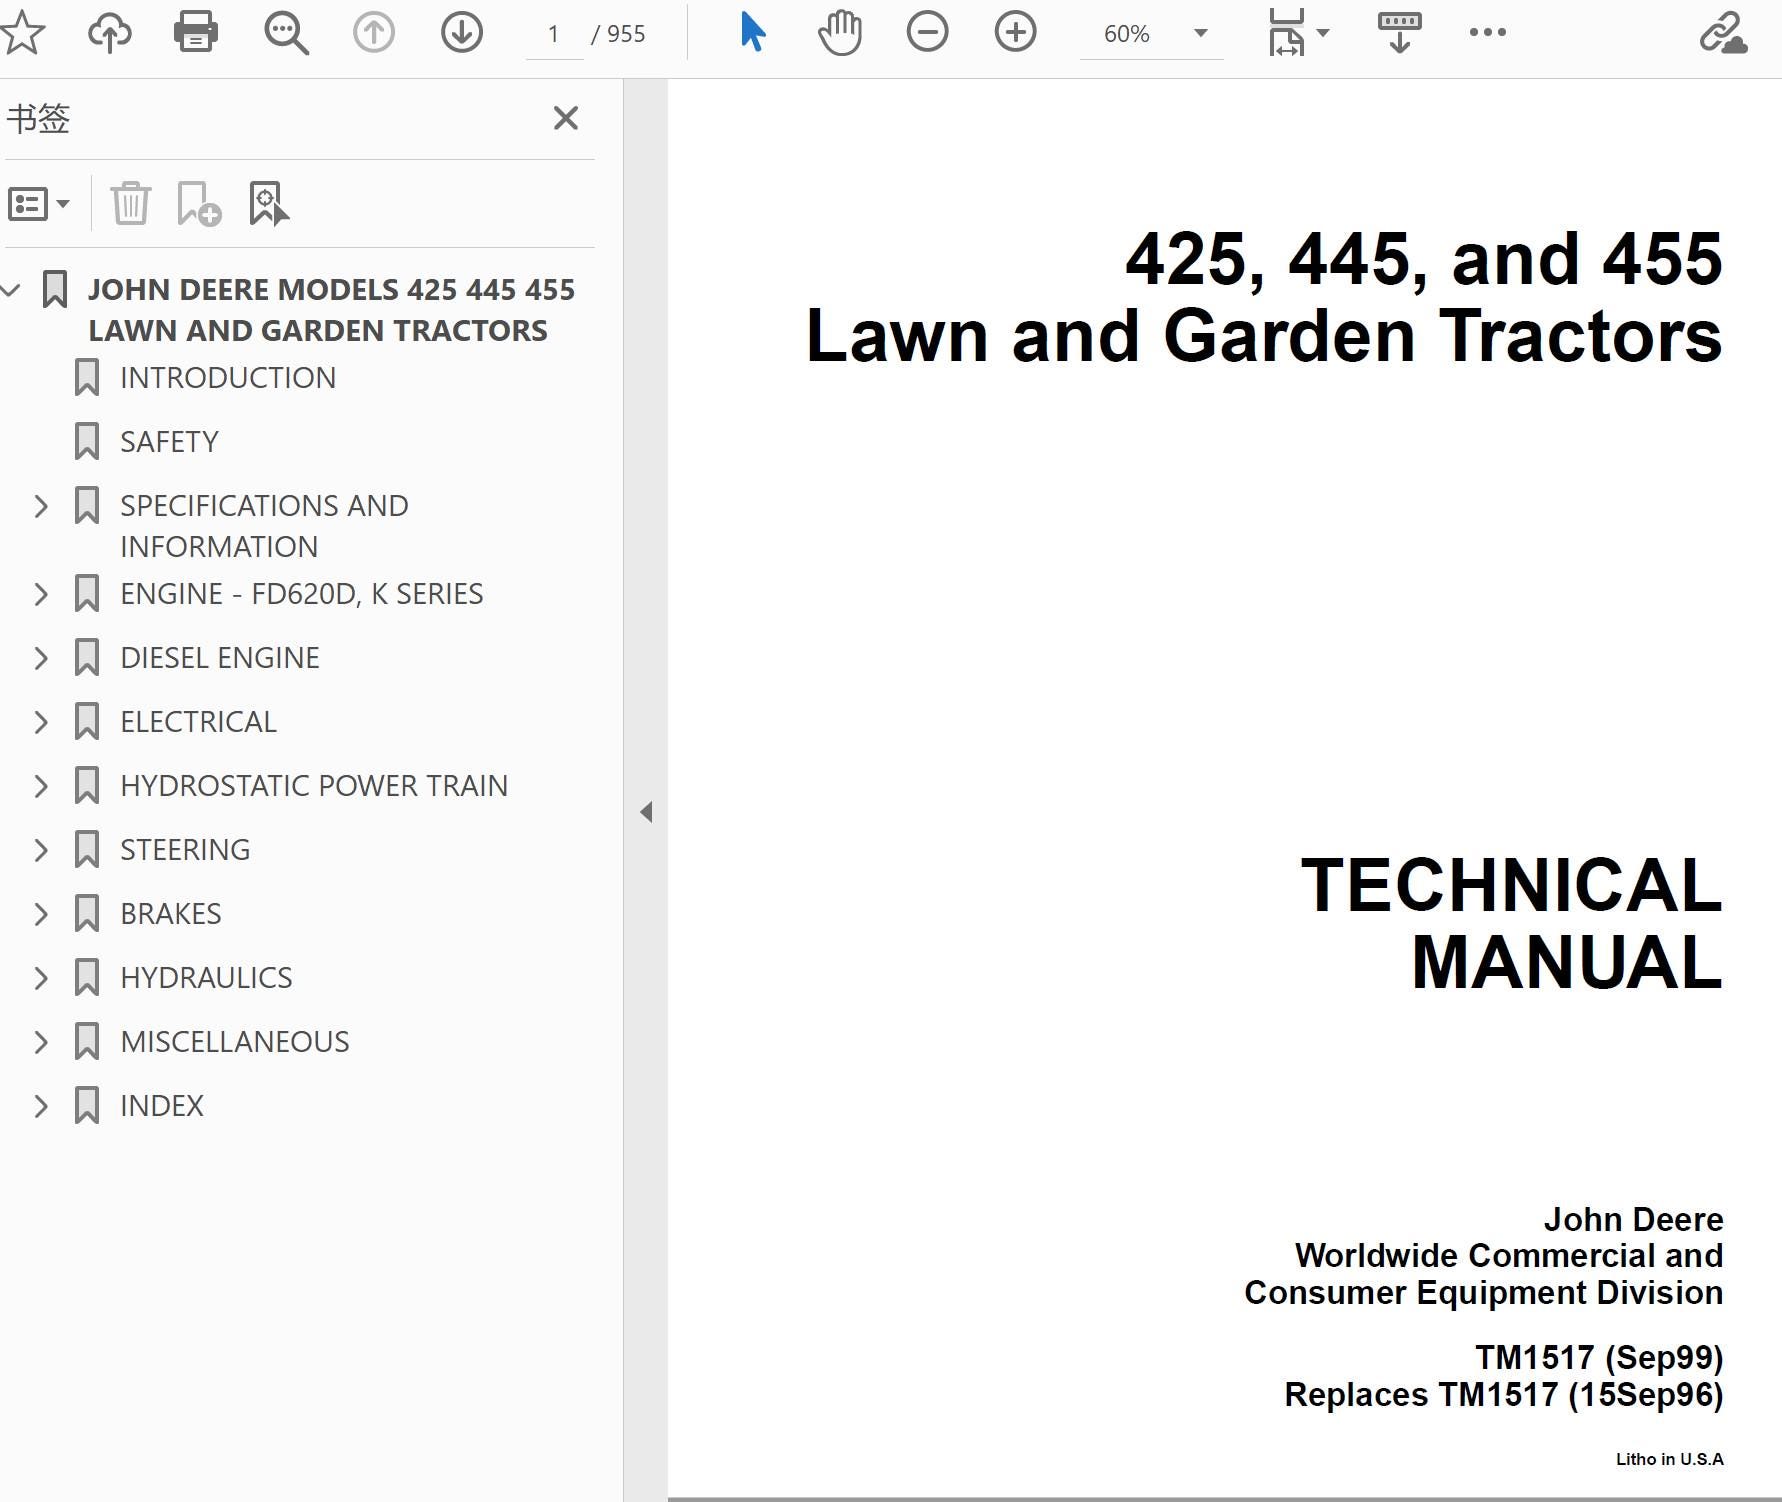Expand the Hydrostatic Power Train bookmark
The image size is (1782, 1502).
(41, 786)
